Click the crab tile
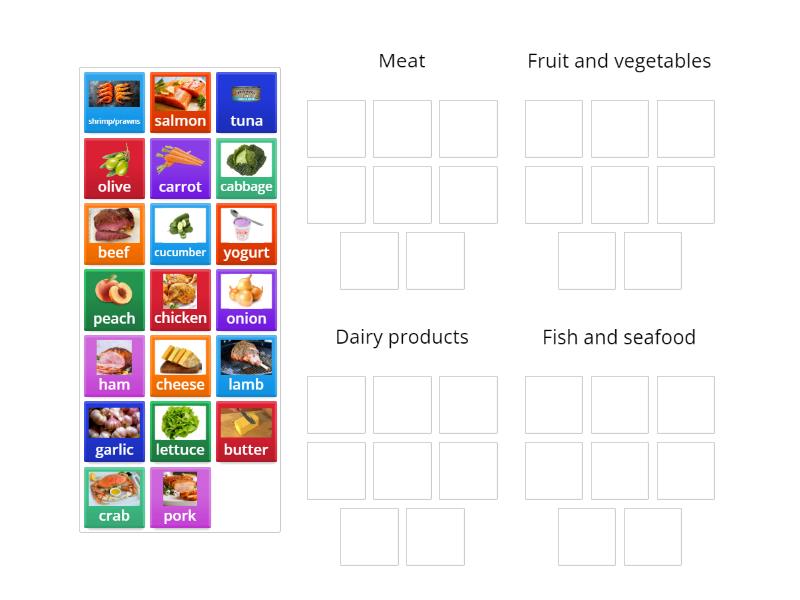Viewport: 800px width, 600px height. pyautogui.click(x=114, y=498)
